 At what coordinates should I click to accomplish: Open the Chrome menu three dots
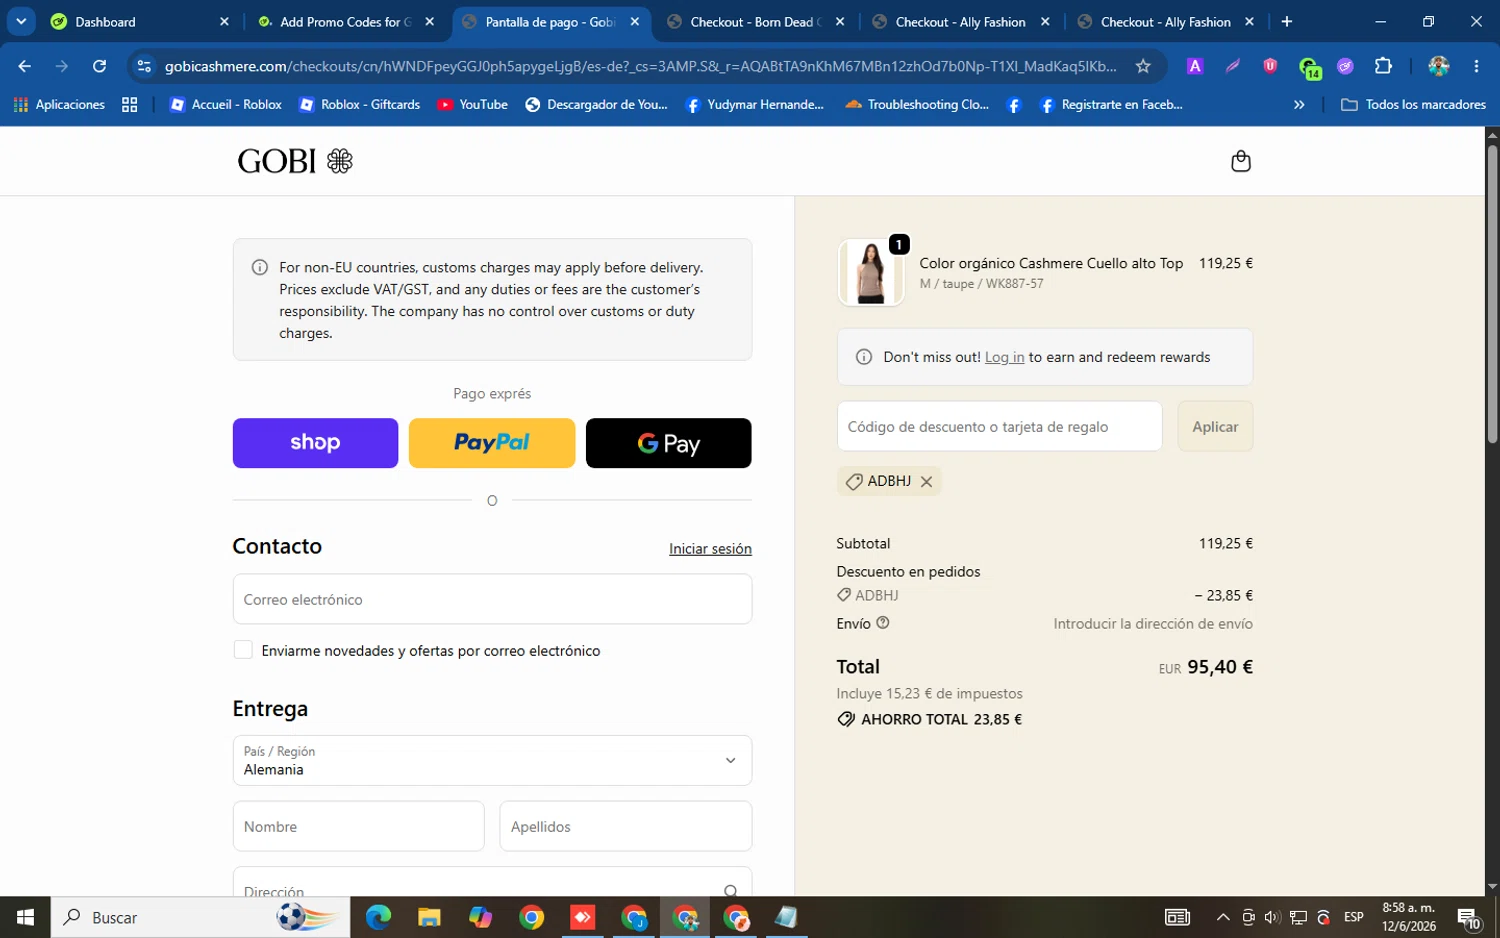point(1476,66)
